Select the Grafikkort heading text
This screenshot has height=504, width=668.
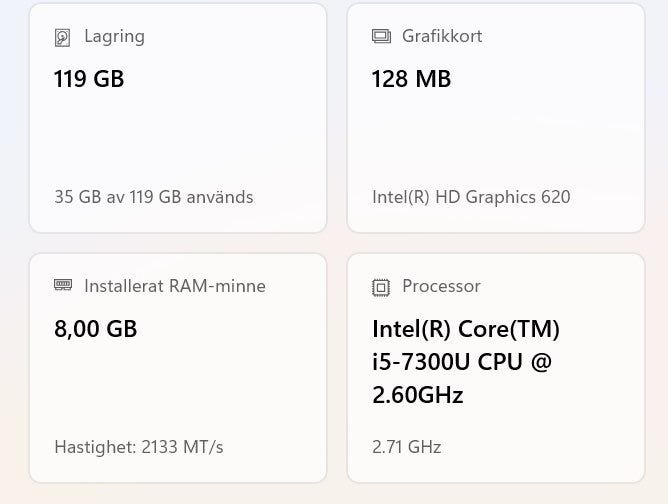click(x=442, y=36)
